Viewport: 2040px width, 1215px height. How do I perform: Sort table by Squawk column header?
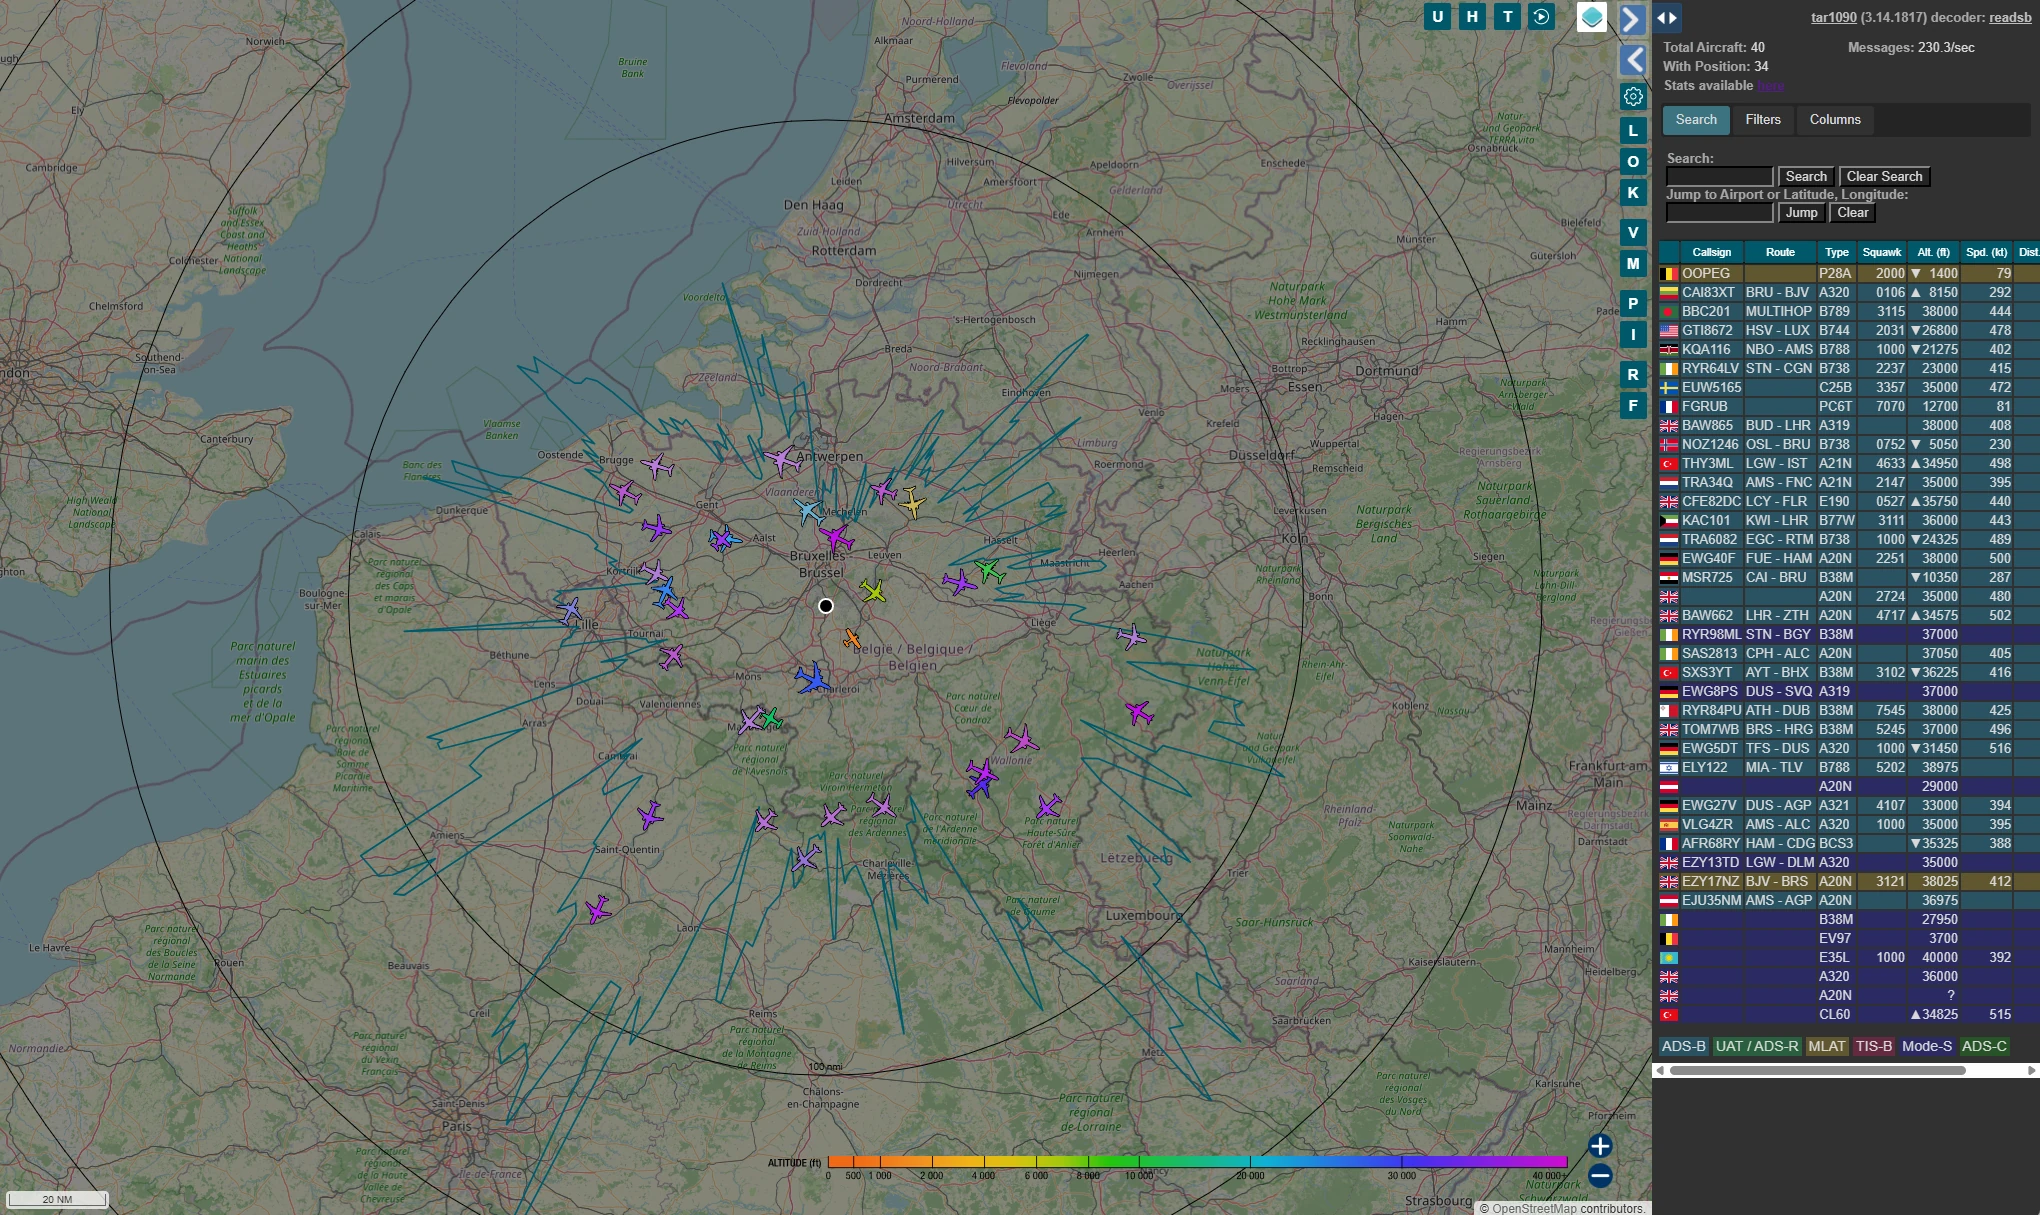1881,253
